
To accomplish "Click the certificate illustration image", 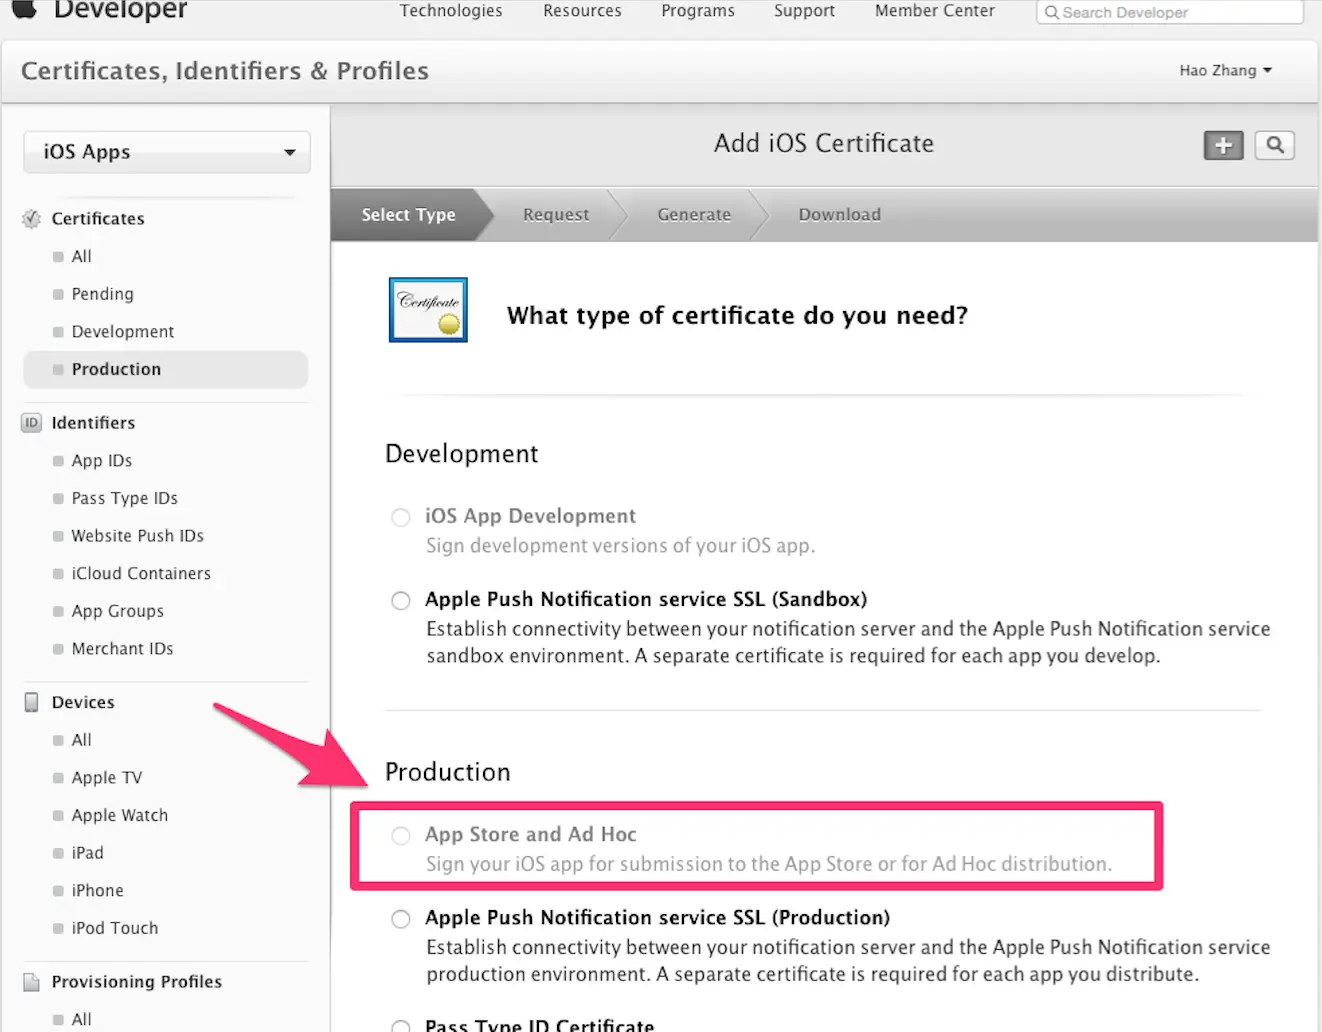I will point(428,310).
